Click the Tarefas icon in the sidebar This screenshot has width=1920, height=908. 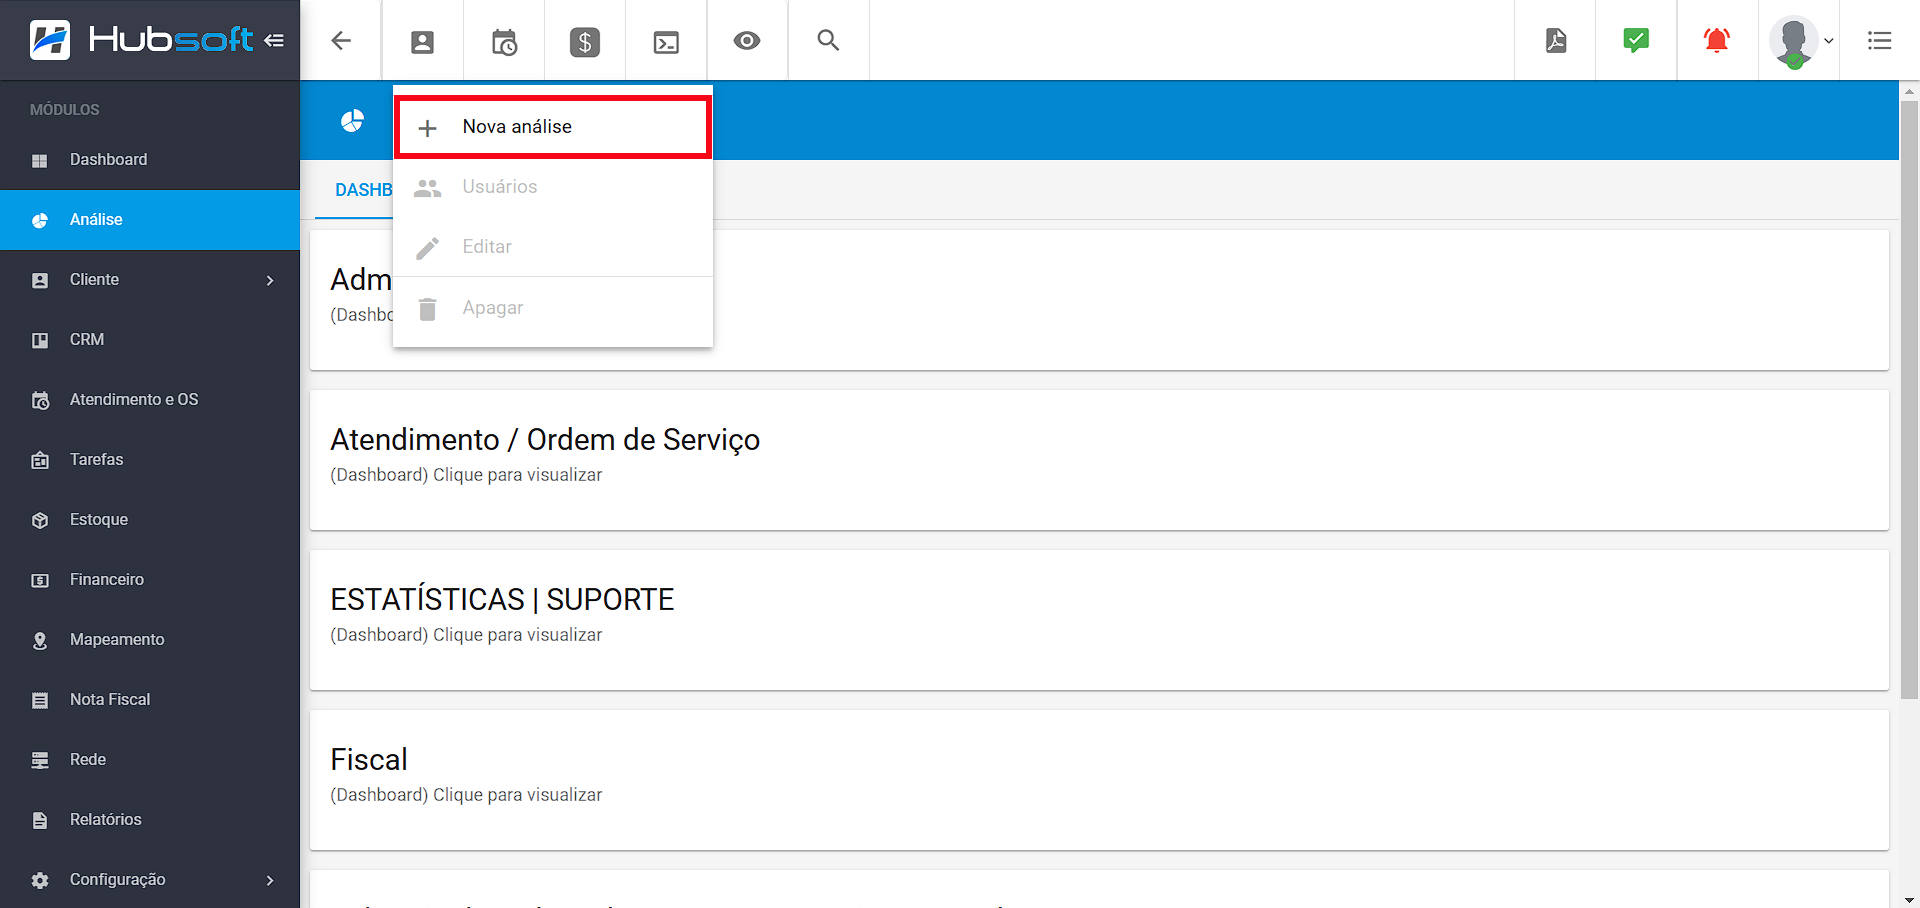[x=40, y=461]
